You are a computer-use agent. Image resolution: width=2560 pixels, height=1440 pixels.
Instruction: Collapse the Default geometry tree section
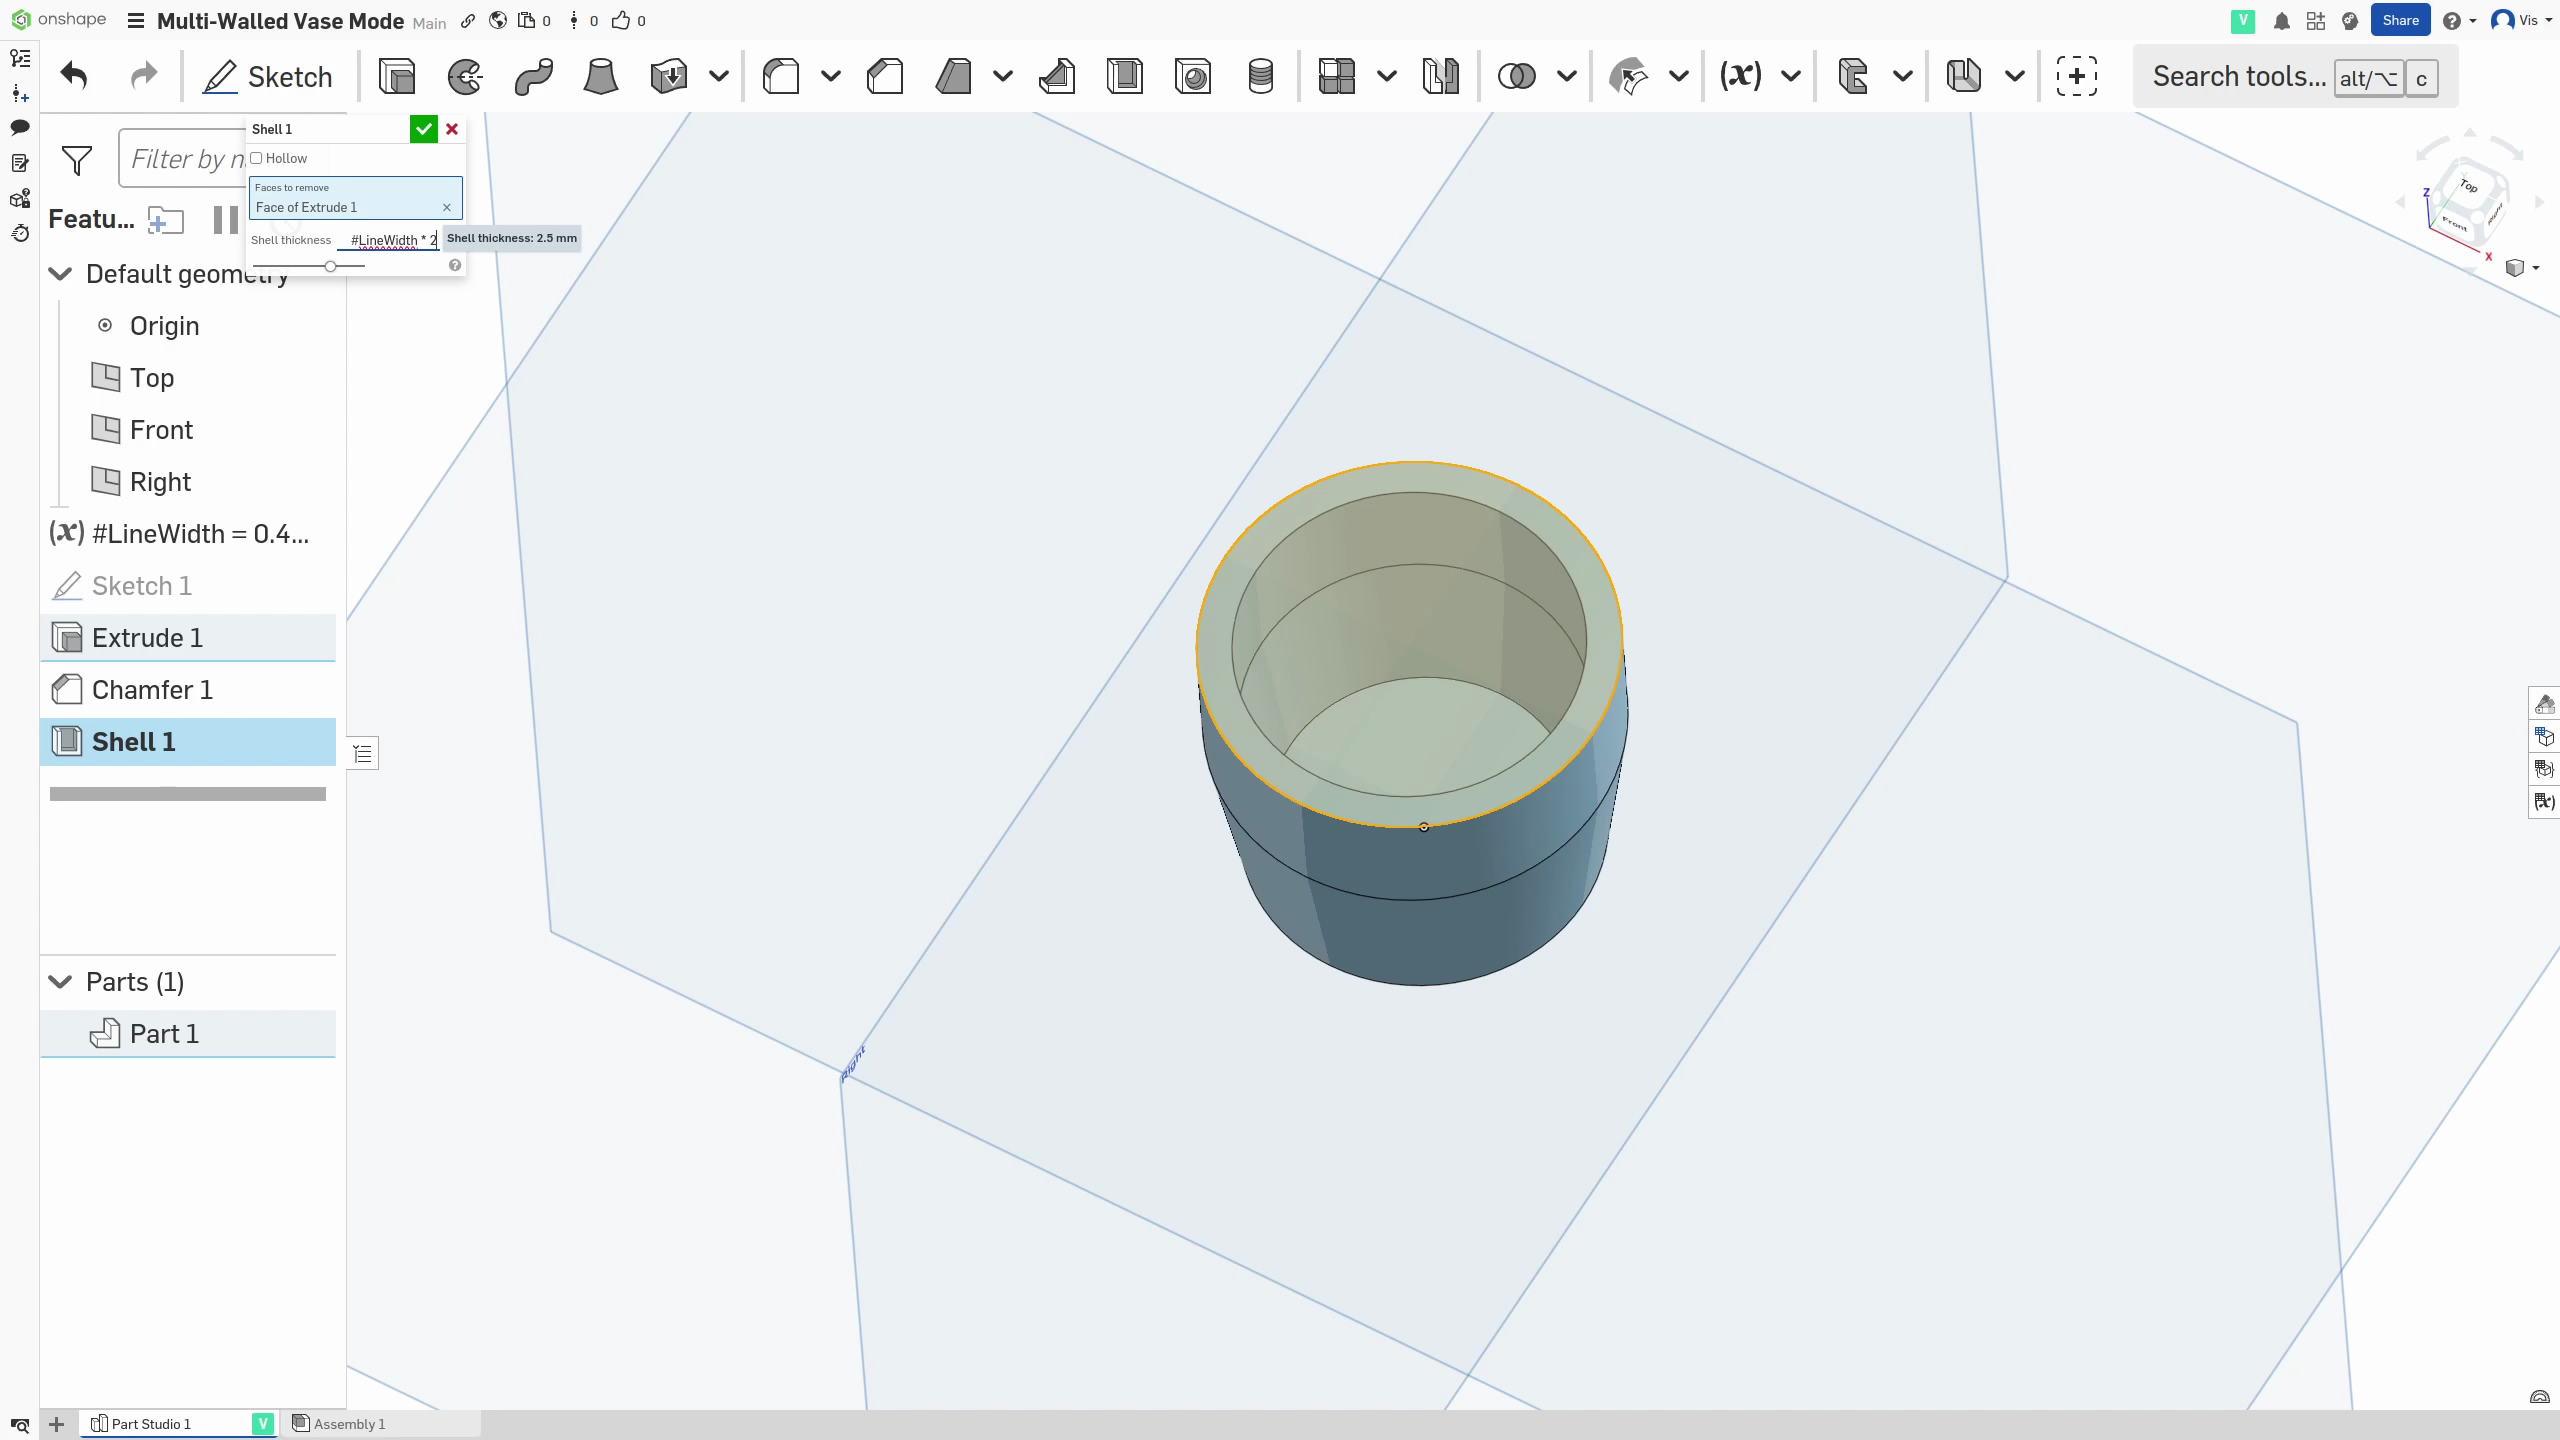click(60, 274)
